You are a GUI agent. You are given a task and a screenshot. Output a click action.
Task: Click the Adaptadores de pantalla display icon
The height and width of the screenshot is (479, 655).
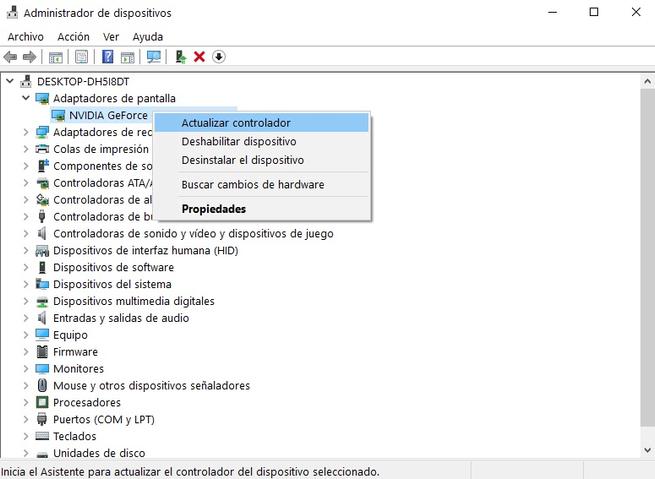[42, 99]
